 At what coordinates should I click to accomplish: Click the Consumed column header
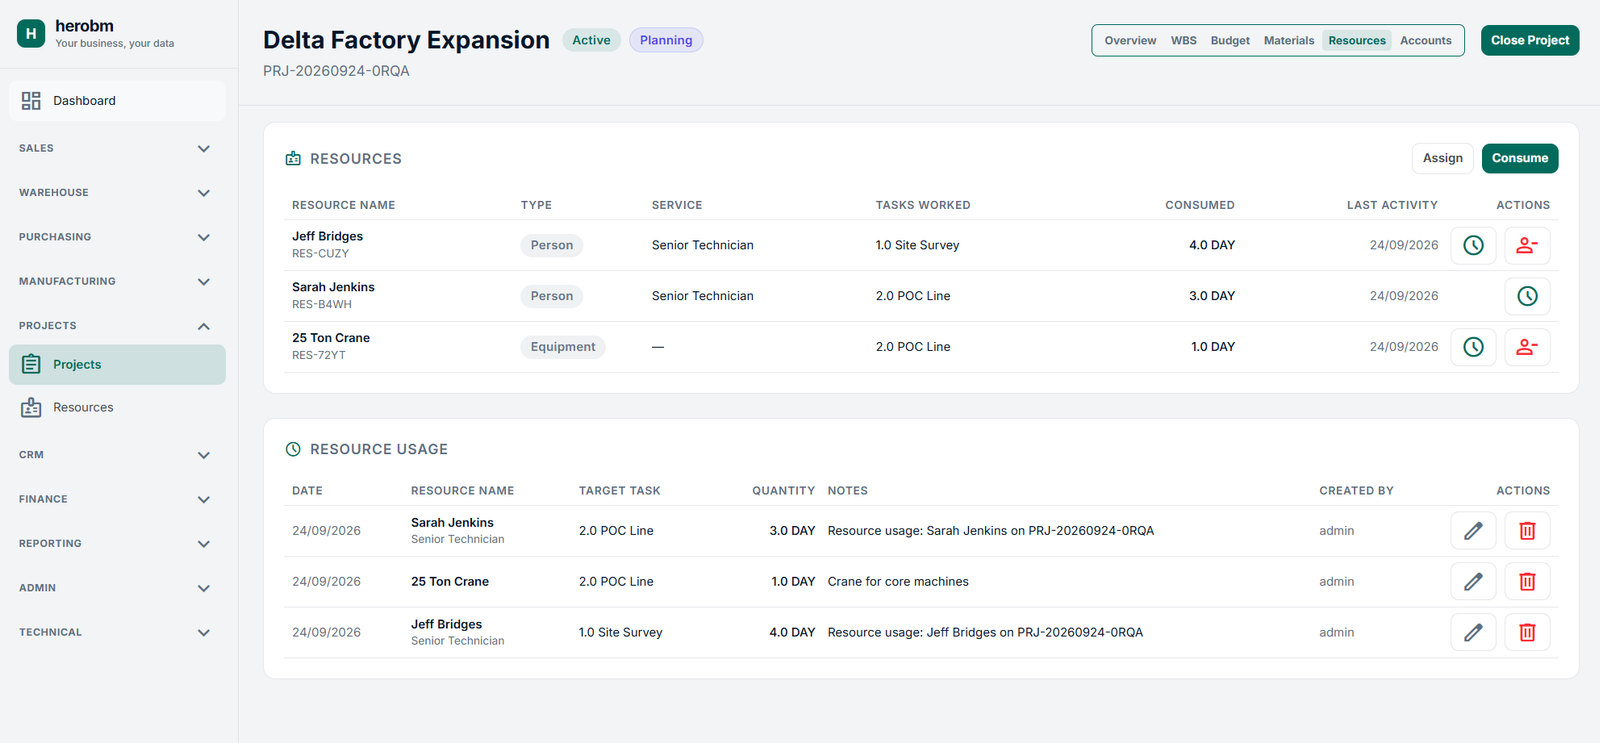pyautogui.click(x=1200, y=205)
